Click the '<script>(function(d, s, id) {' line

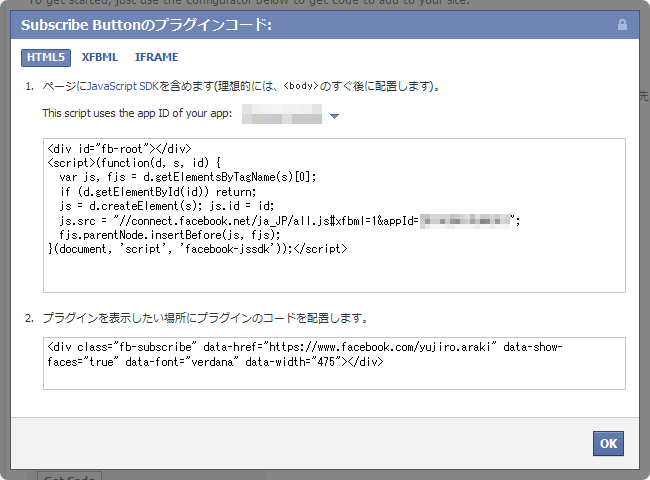[134, 163]
